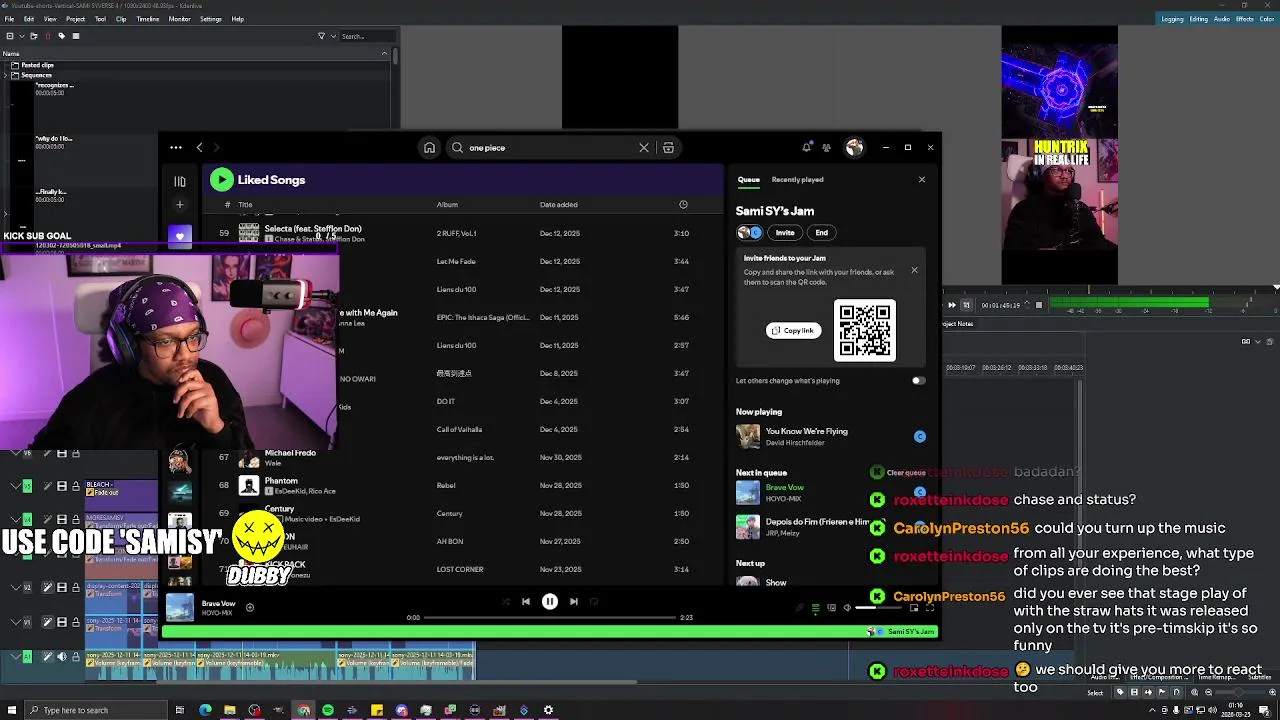Screen dimensions: 1280x720
Task: Go to Spotify Home
Action: [x=429, y=148]
